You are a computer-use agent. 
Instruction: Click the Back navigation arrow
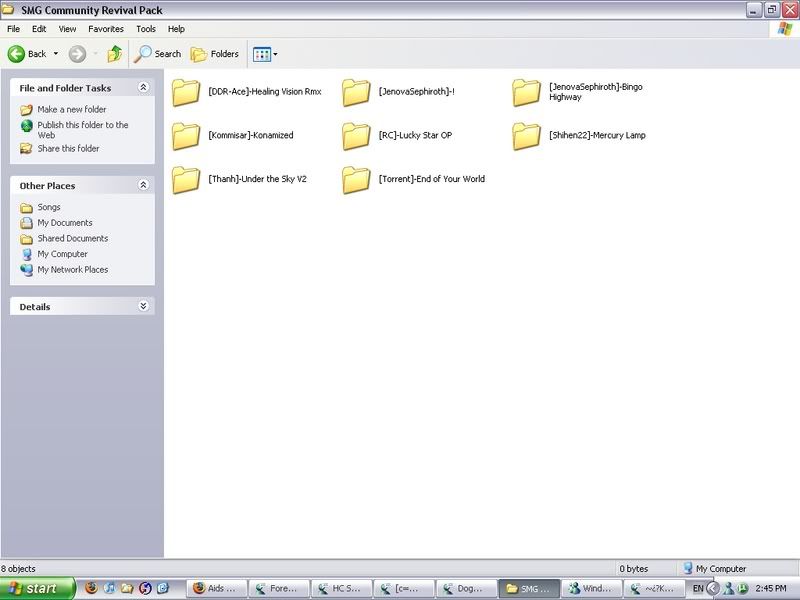tap(27, 54)
